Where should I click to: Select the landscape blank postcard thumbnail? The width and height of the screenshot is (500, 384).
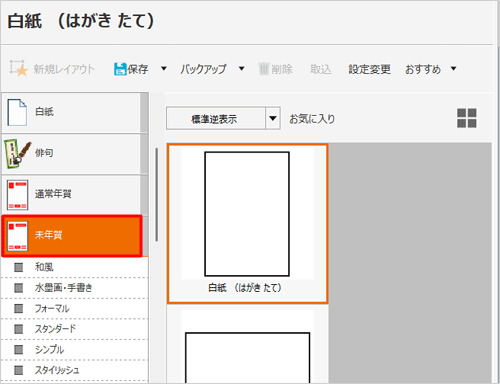point(248,357)
